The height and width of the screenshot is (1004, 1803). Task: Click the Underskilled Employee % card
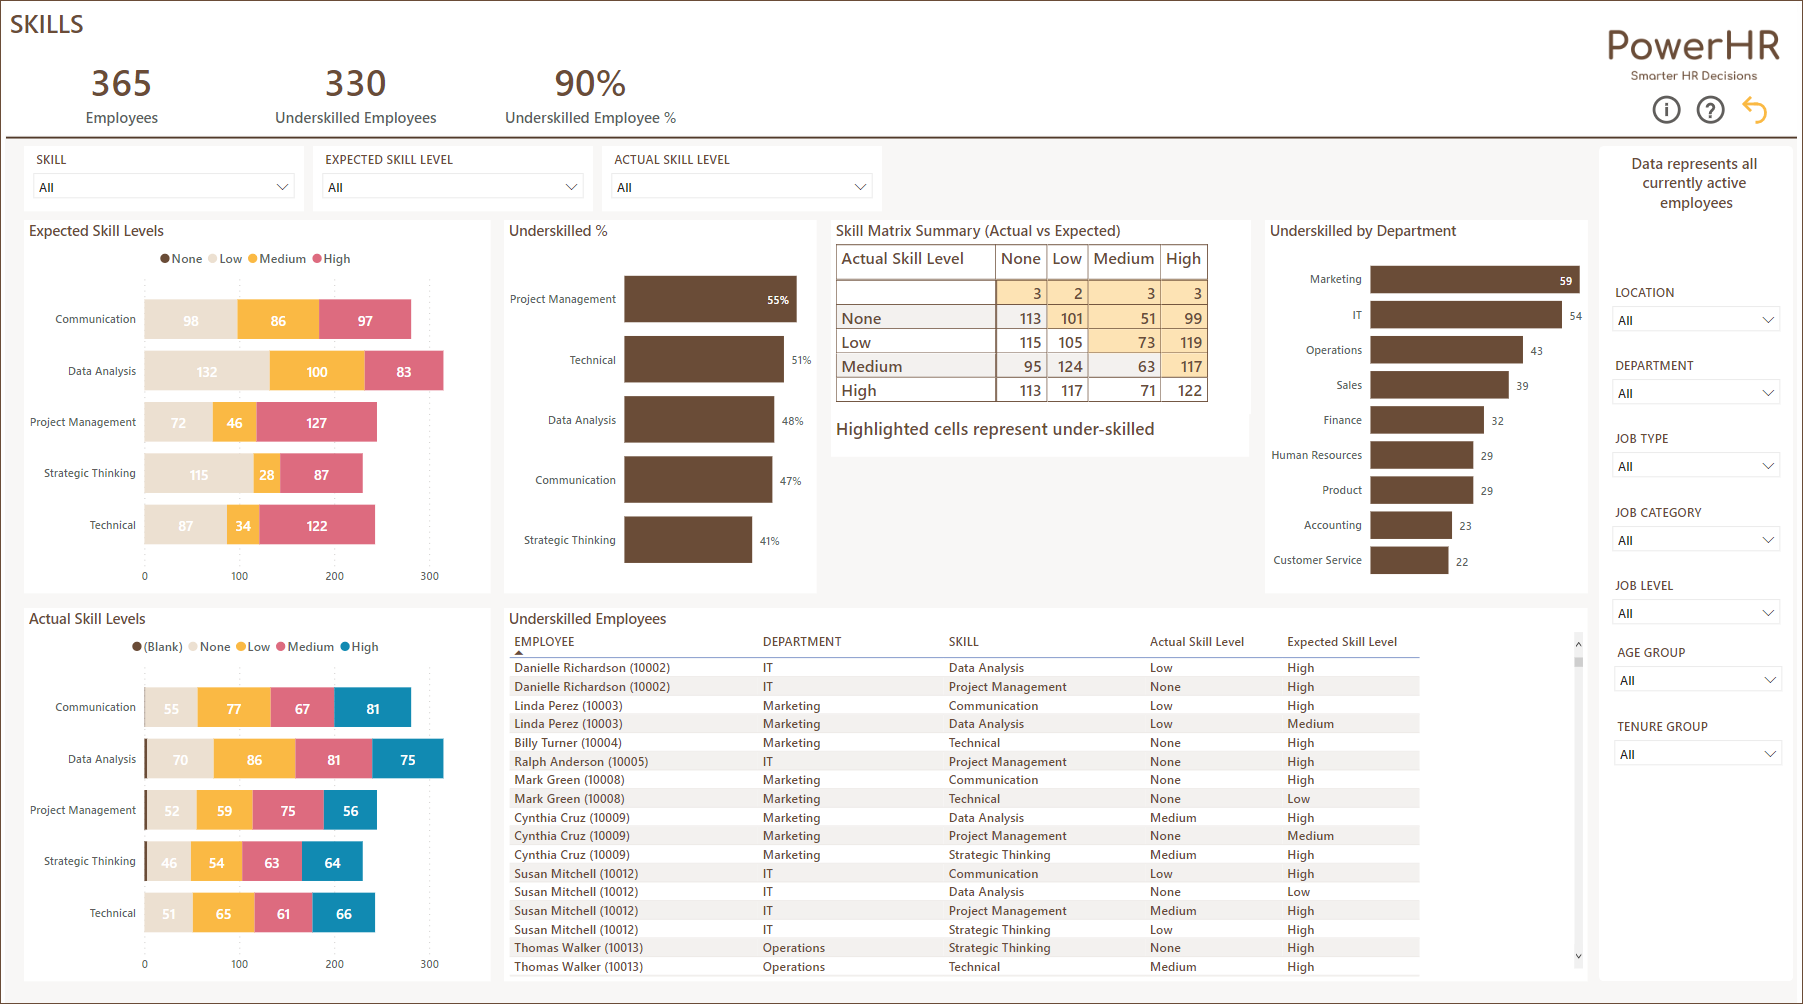(x=589, y=95)
